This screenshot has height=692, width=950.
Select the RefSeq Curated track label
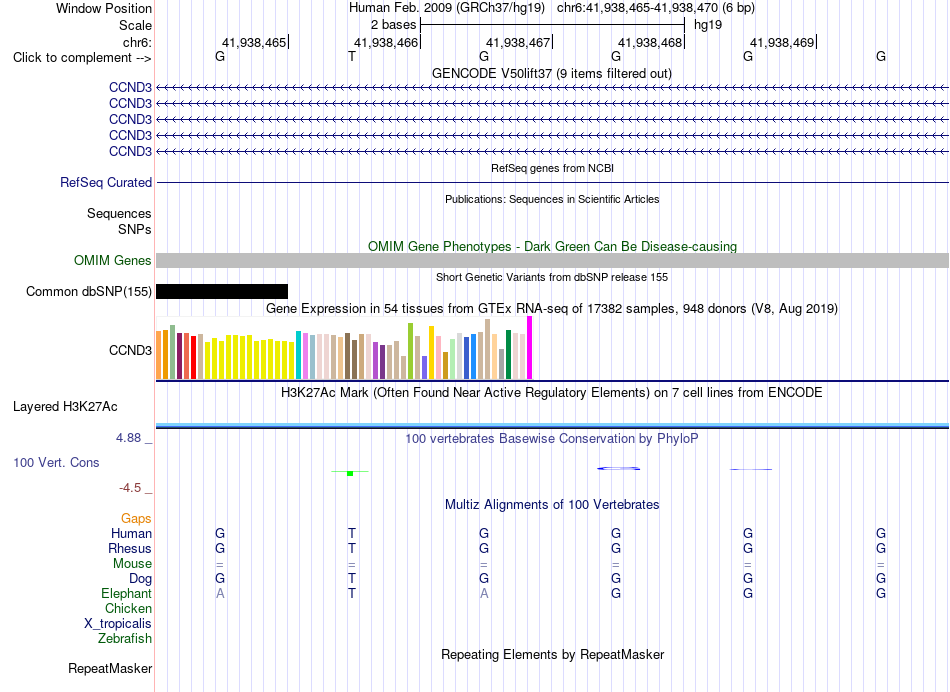click(105, 182)
